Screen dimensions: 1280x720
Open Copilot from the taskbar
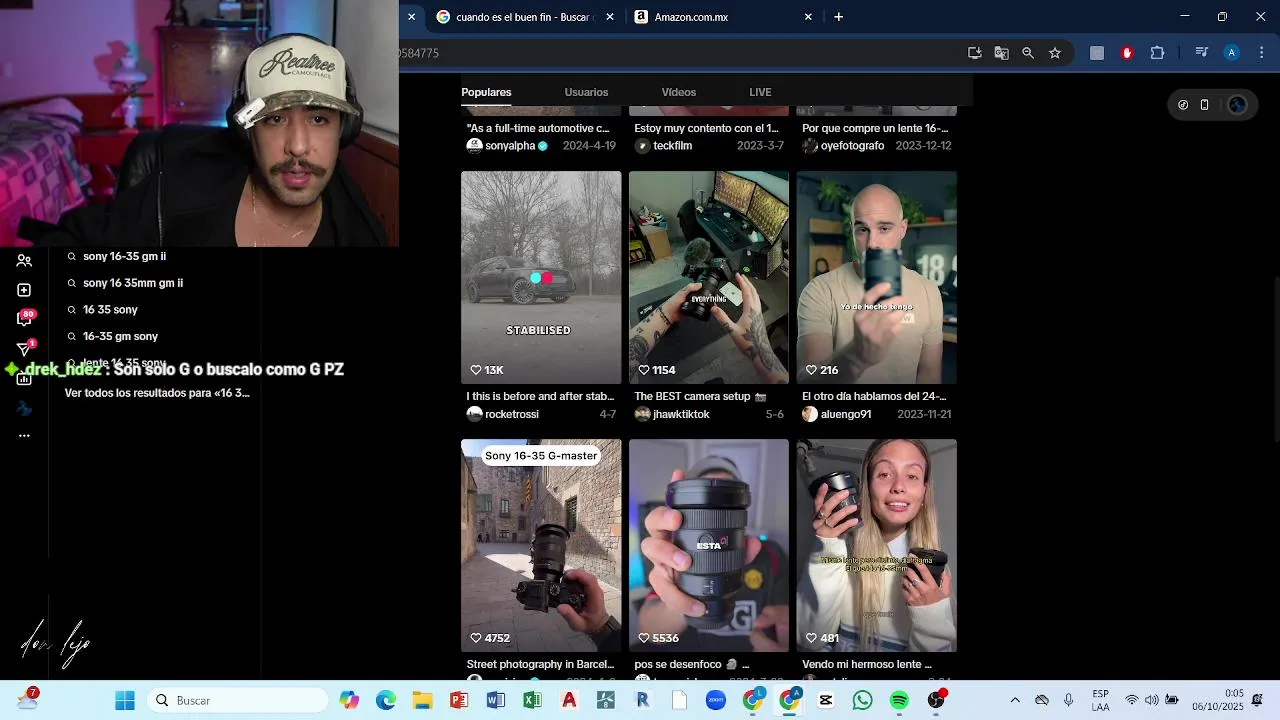349,700
